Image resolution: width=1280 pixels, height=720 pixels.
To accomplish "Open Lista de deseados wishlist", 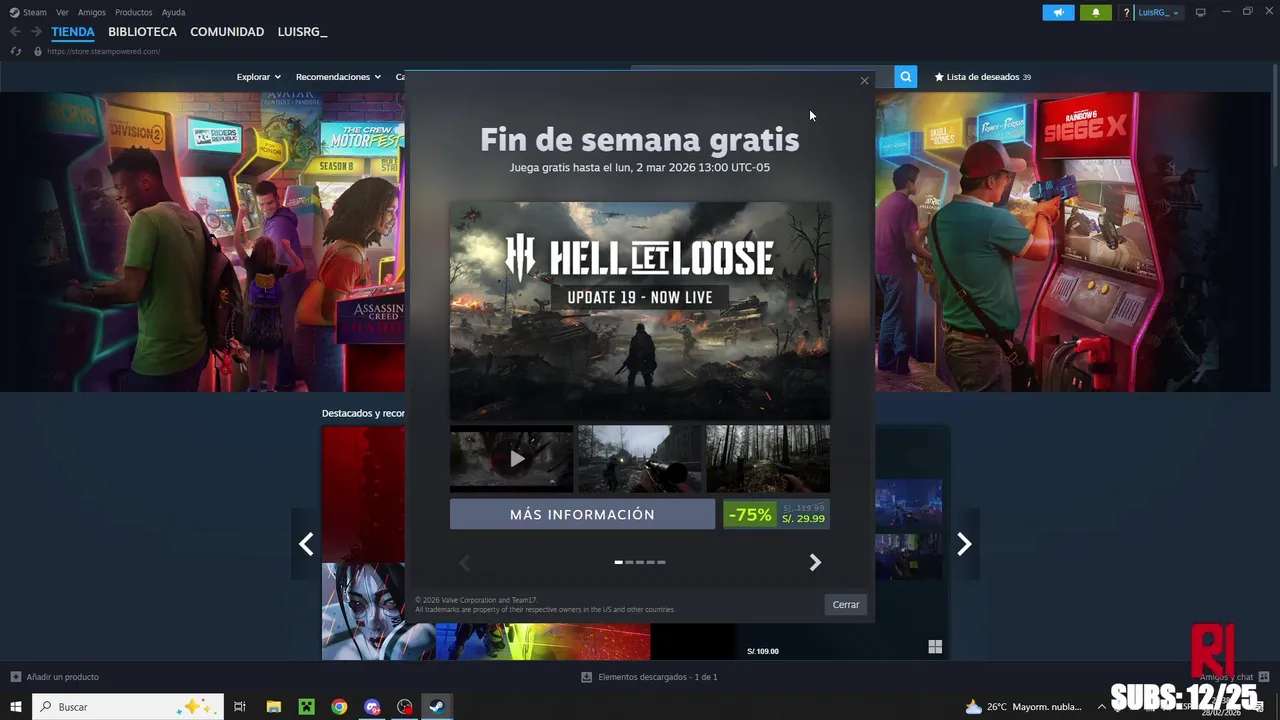I will tap(982, 77).
